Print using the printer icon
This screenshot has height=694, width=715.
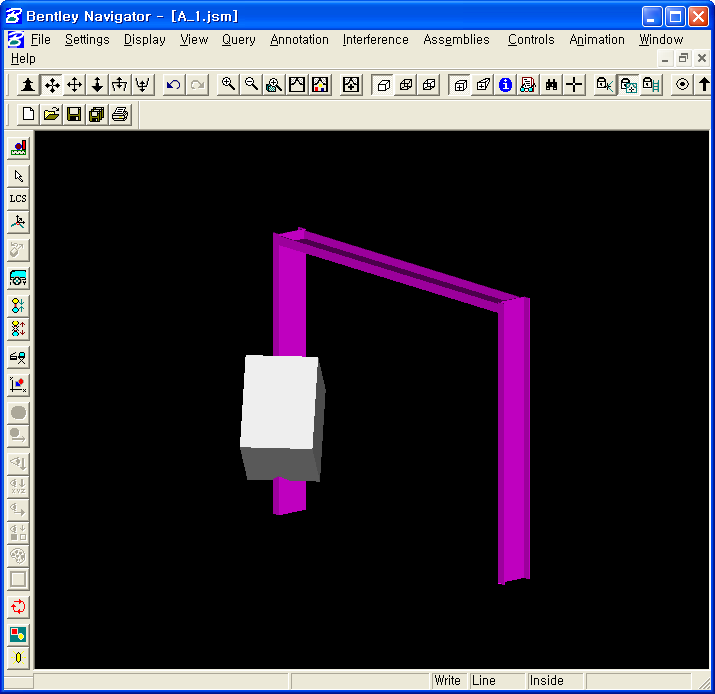120,115
